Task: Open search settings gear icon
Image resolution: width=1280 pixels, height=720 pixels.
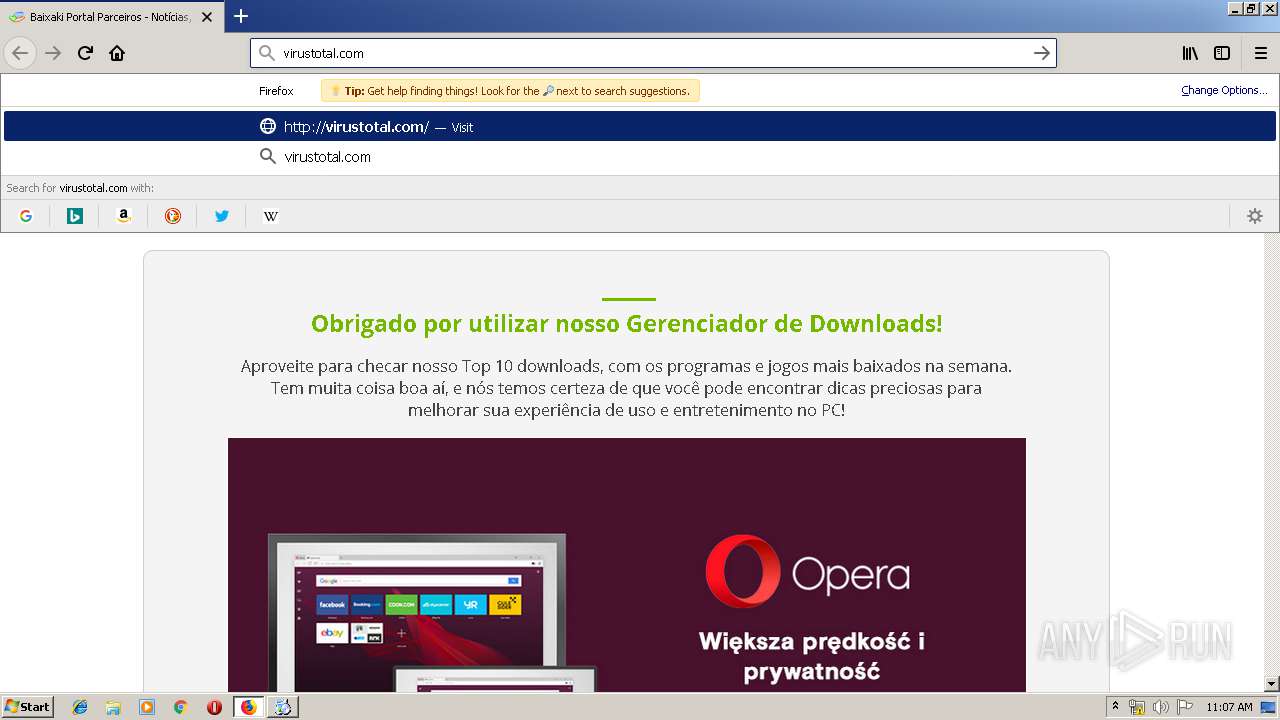Action: click(1255, 216)
